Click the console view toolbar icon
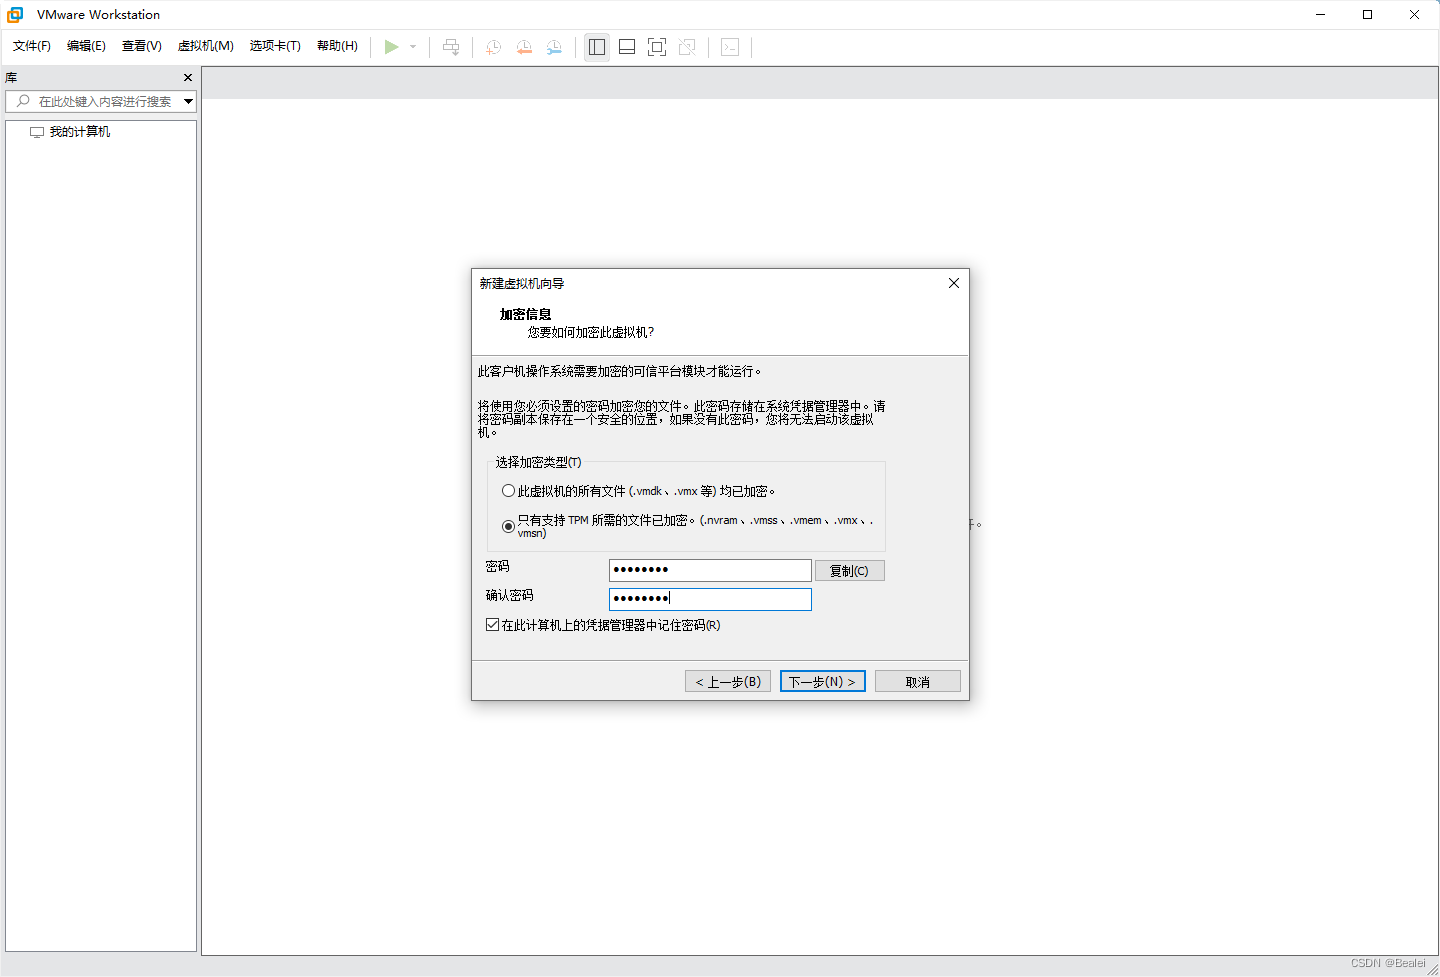The height and width of the screenshot is (977, 1440). 730,47
